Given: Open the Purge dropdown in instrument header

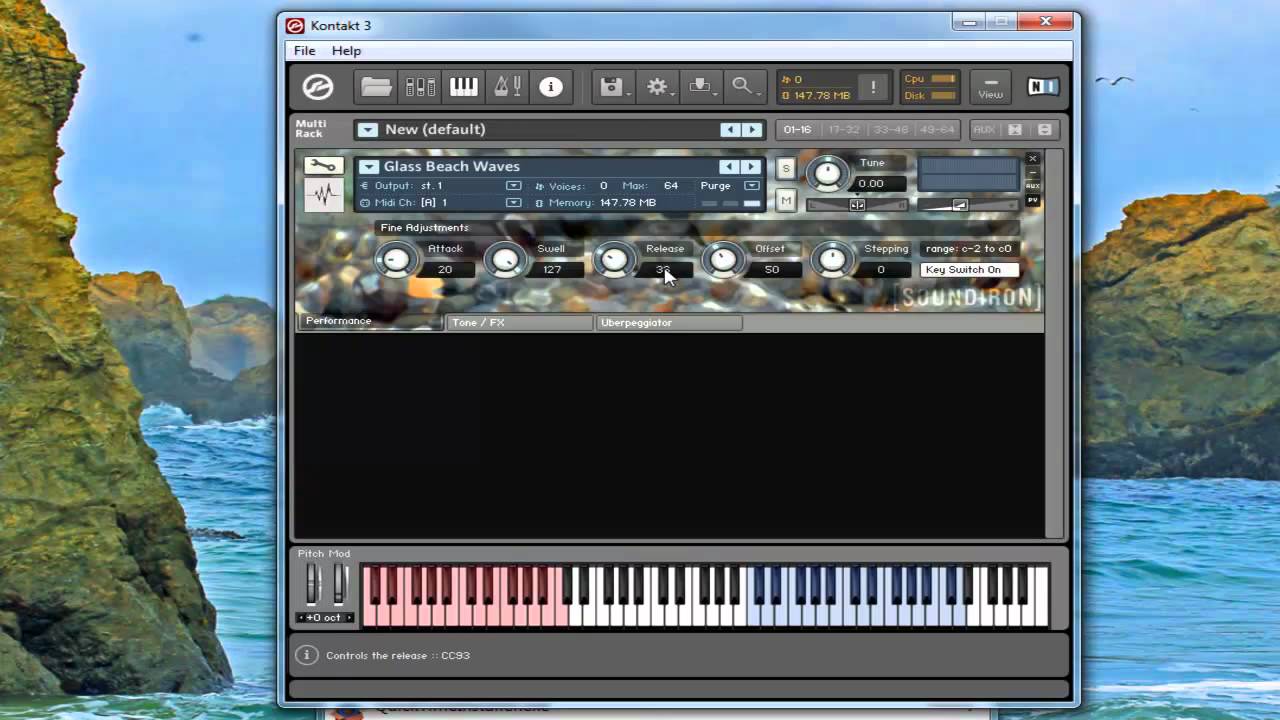Looking at the screenshot, I should point(752,185).
